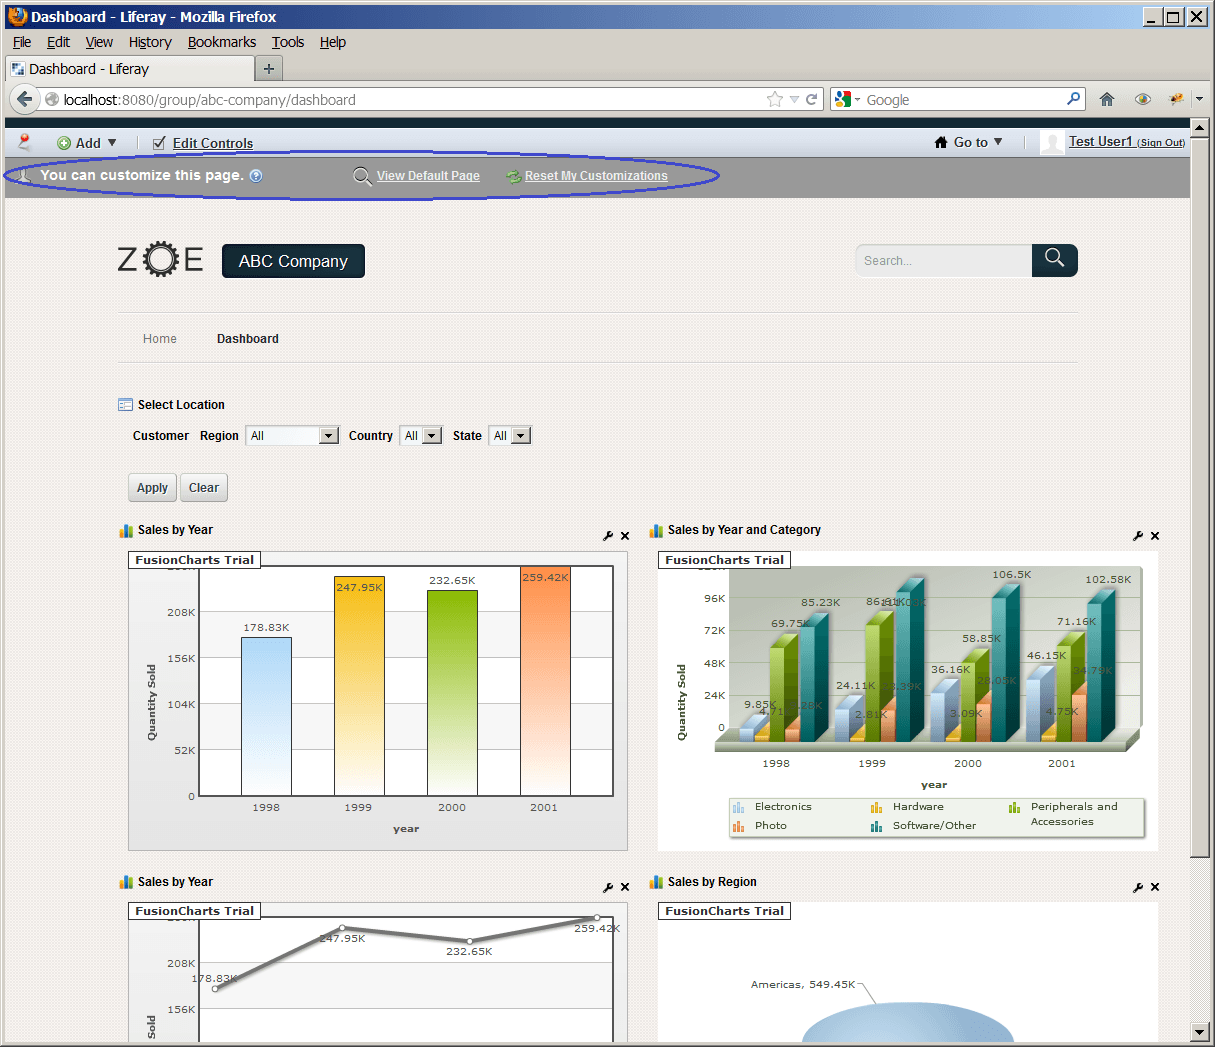Click the browser back arrow button
This screenshot has height=1047, width=1215.
pyautogui.click(x=25, y=99)
